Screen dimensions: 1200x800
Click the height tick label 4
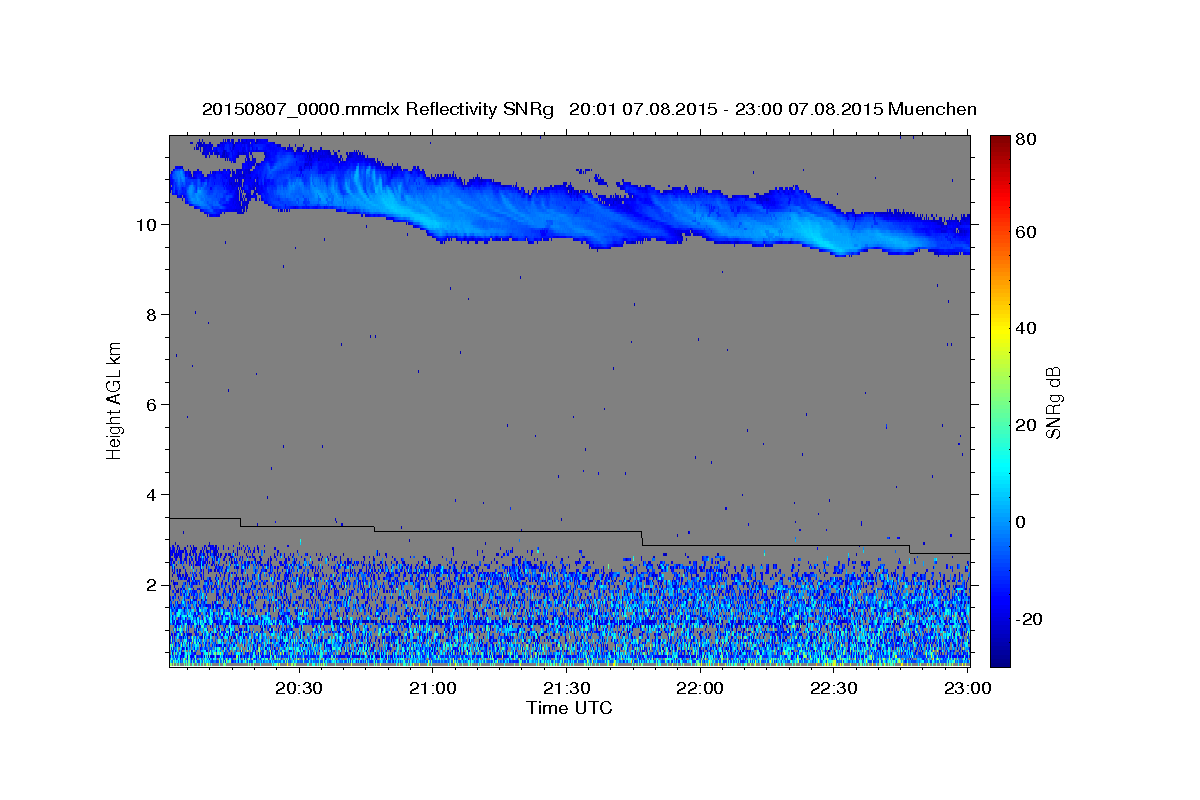point(152,494)
